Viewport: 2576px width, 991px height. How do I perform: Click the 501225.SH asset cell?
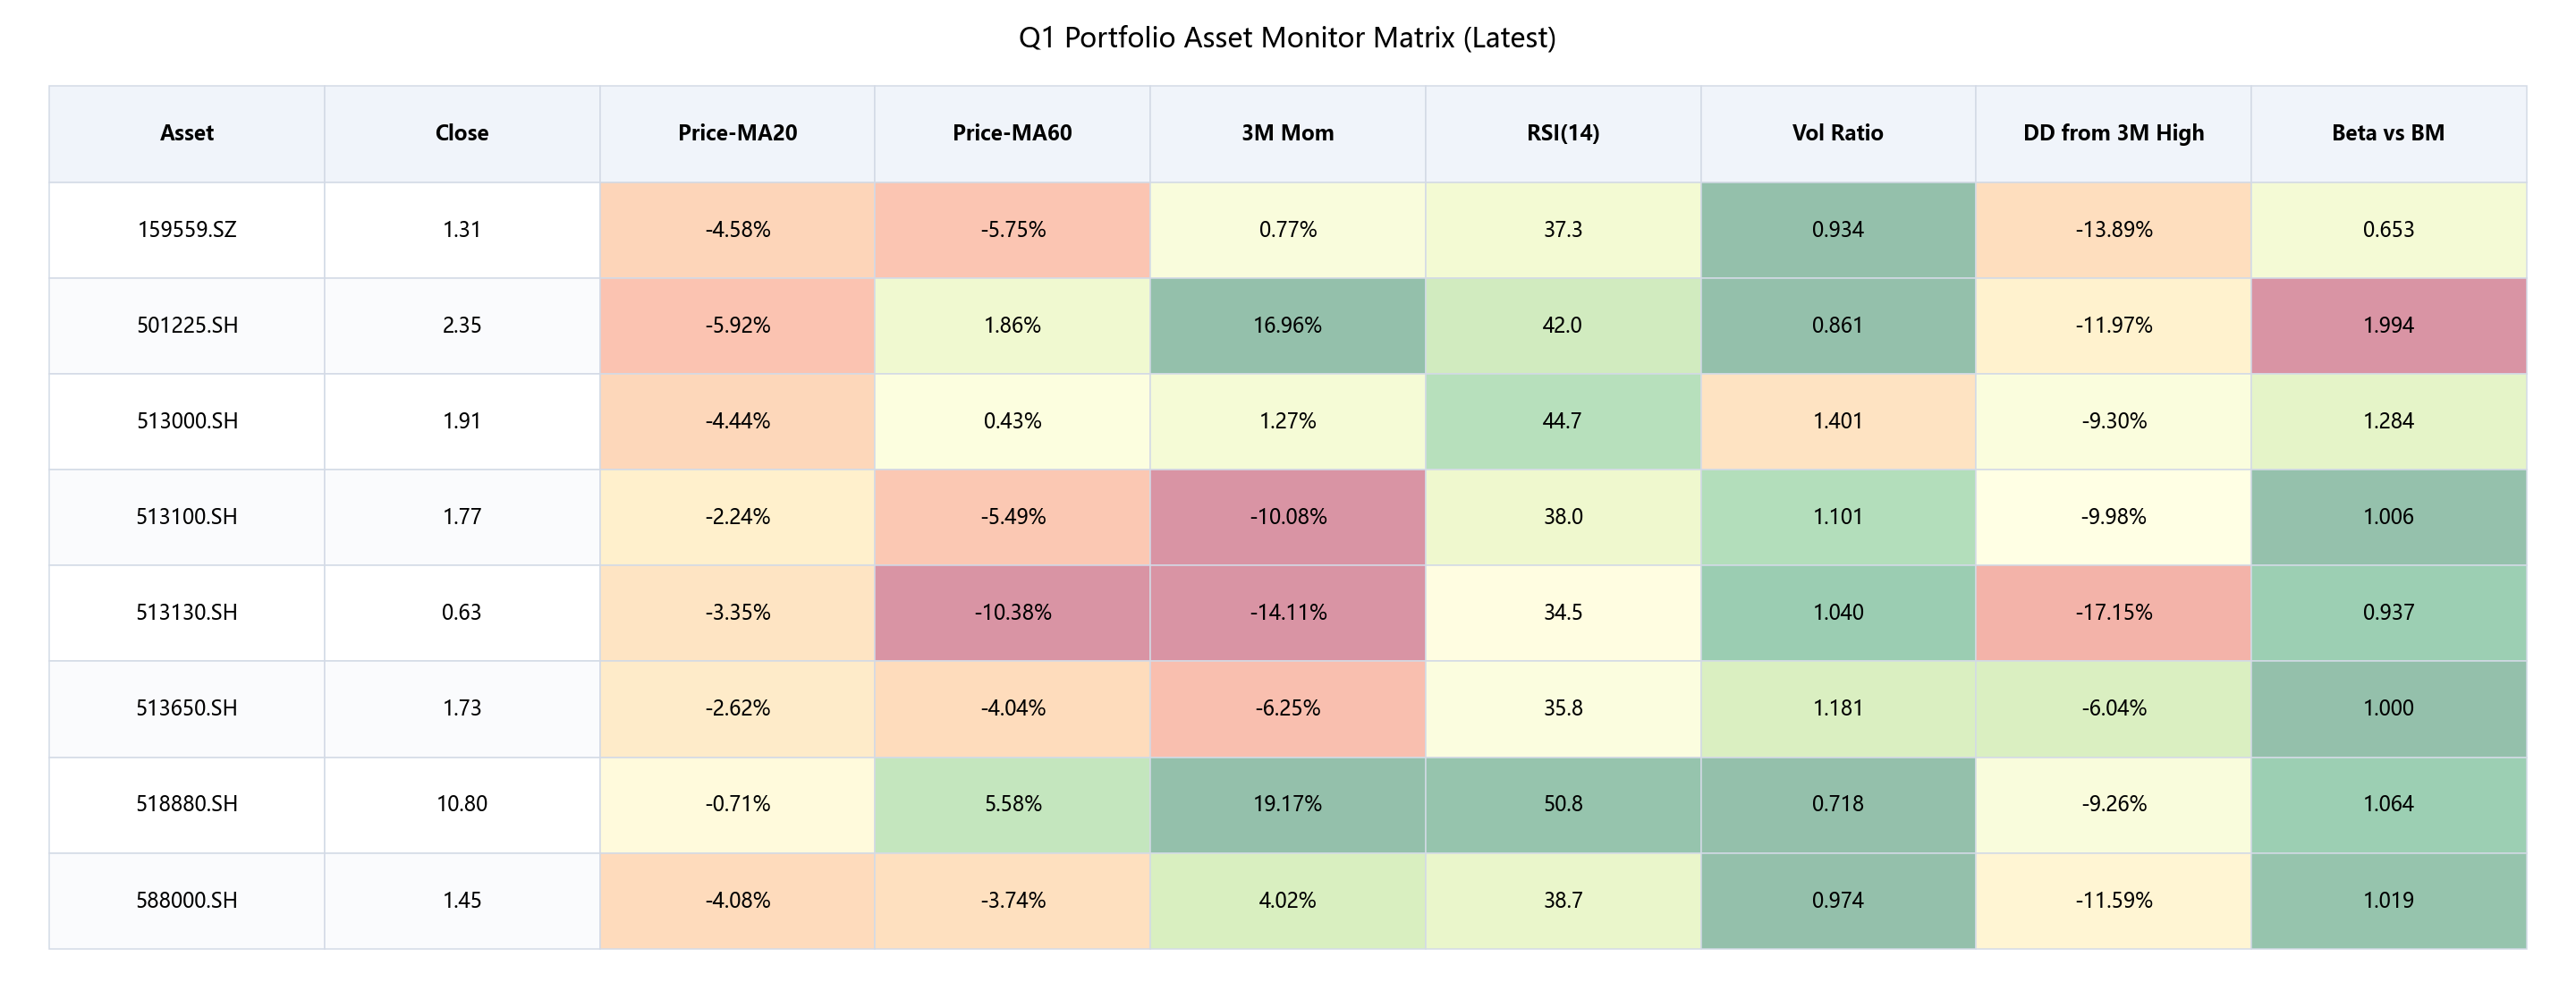pos(187,325)
